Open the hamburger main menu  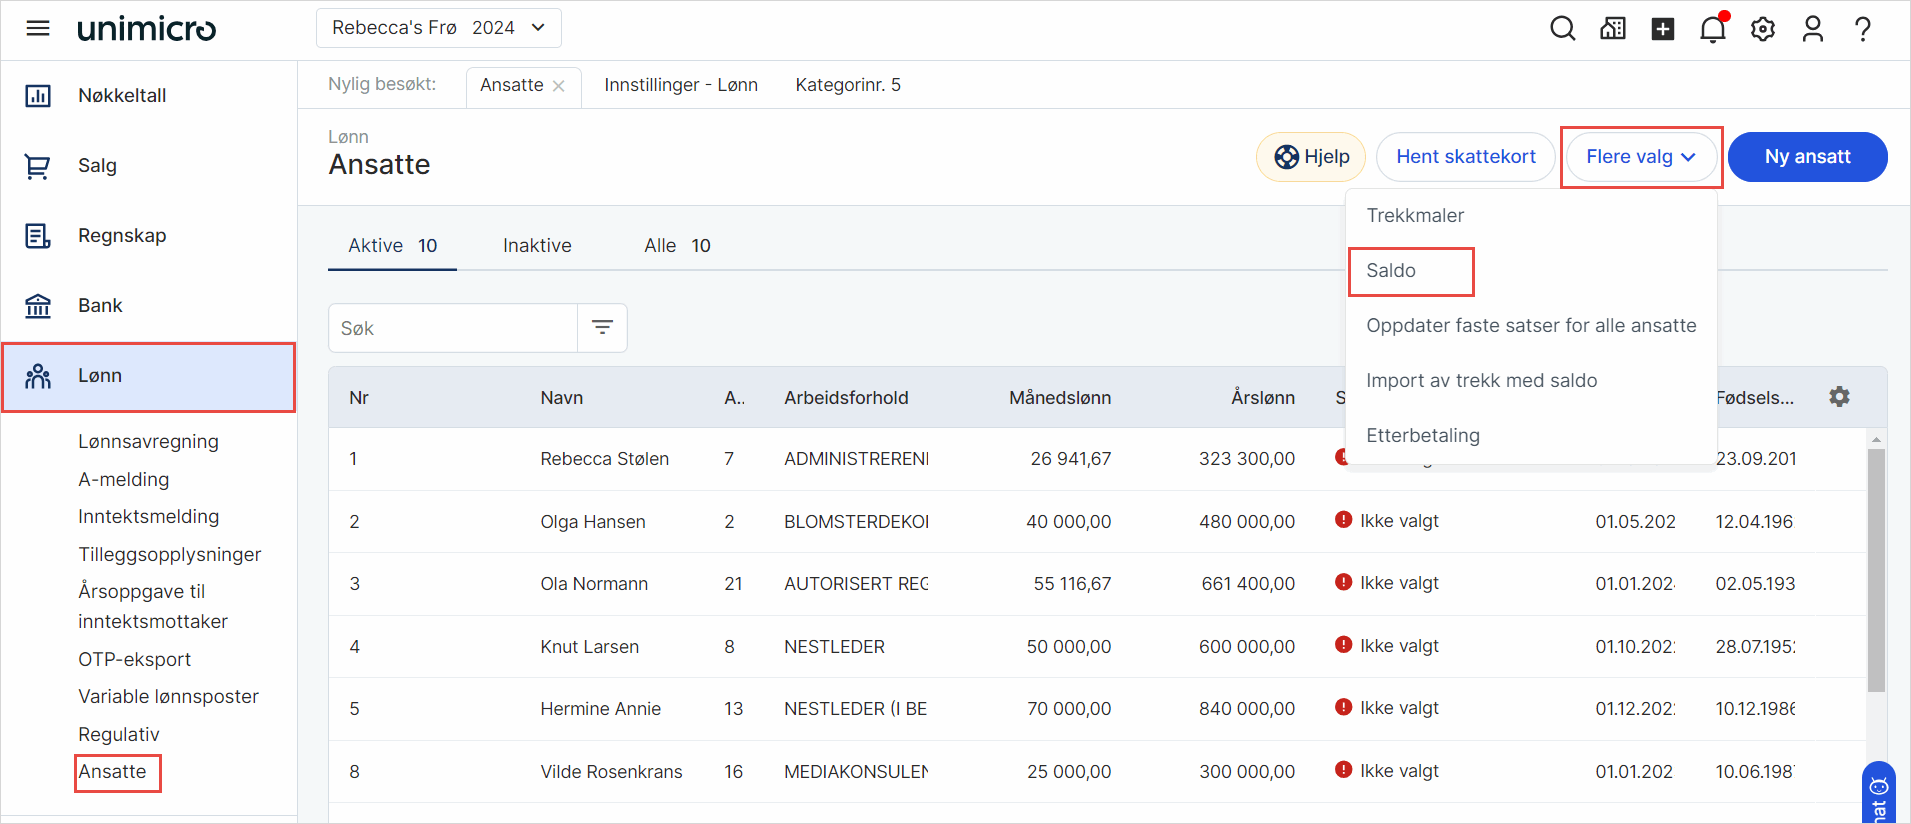pos(38,28)
